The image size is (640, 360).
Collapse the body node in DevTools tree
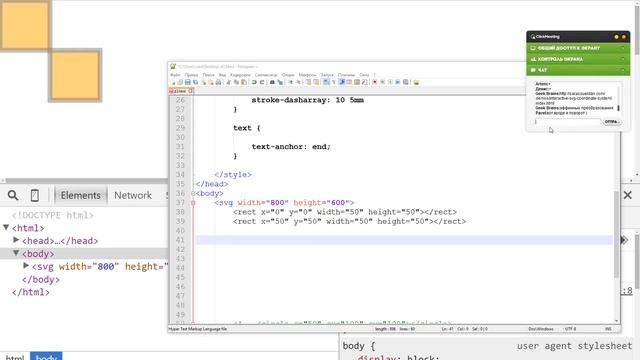[x=16, y=253]
